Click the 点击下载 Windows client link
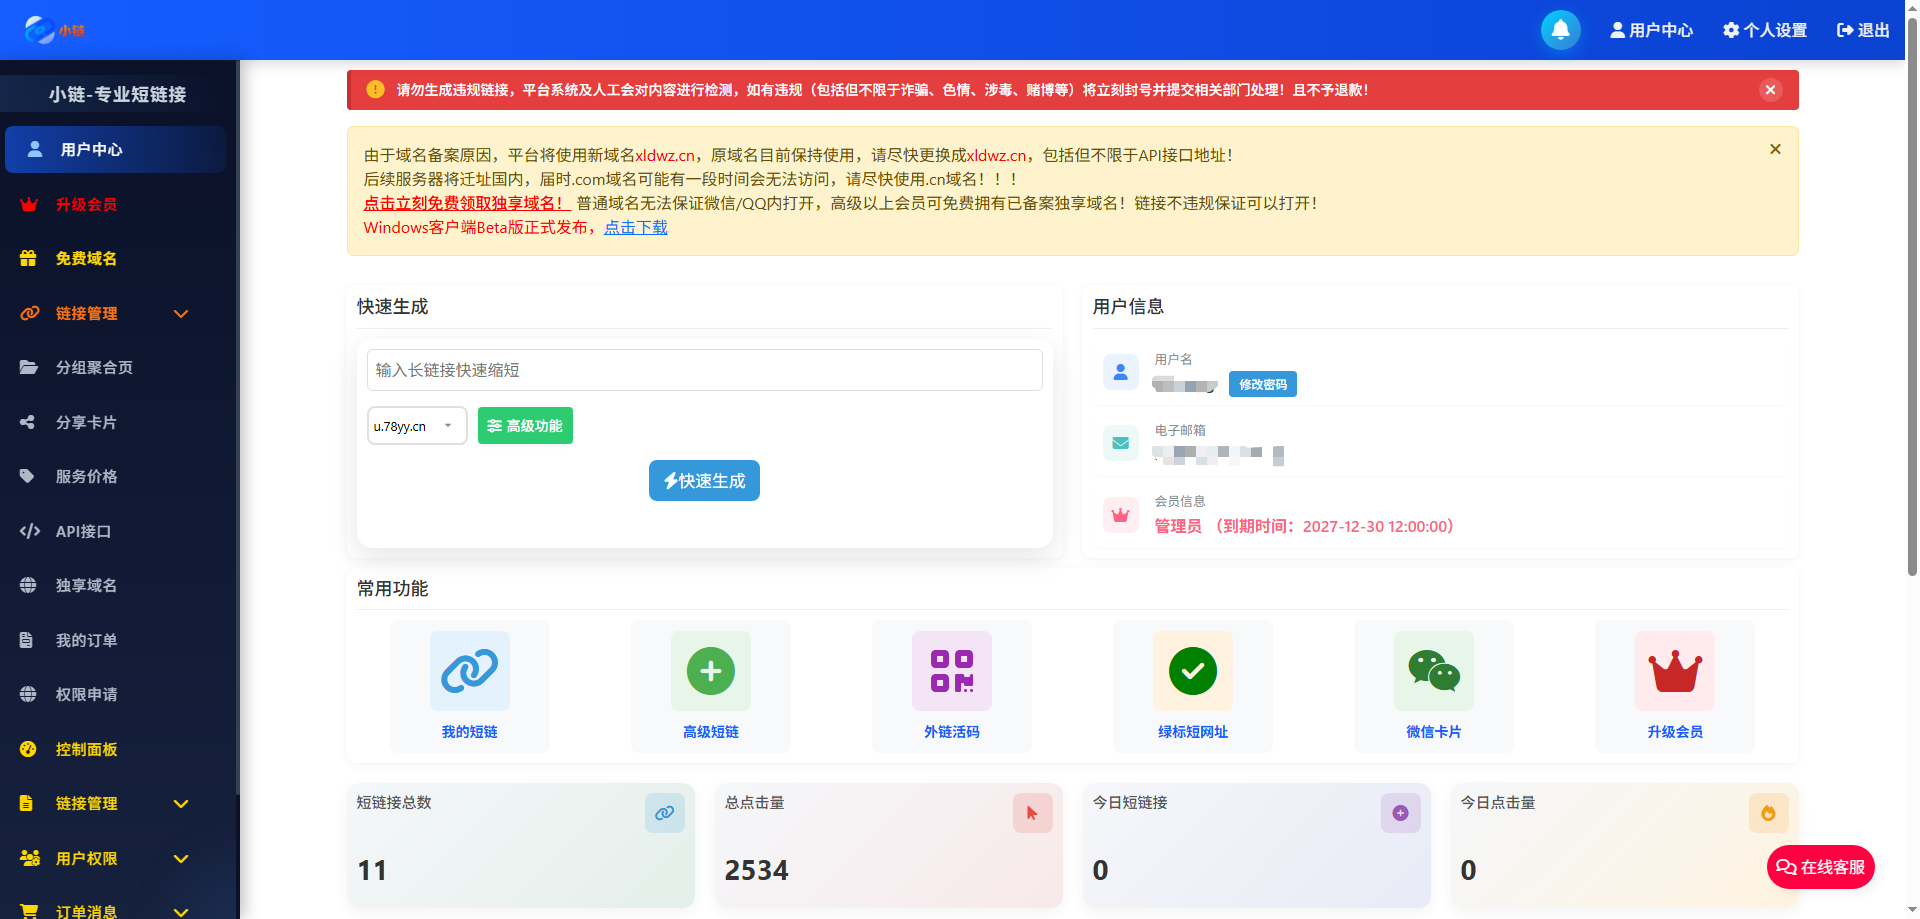This screenshot has width=1920, height=919. coord(634,227)
